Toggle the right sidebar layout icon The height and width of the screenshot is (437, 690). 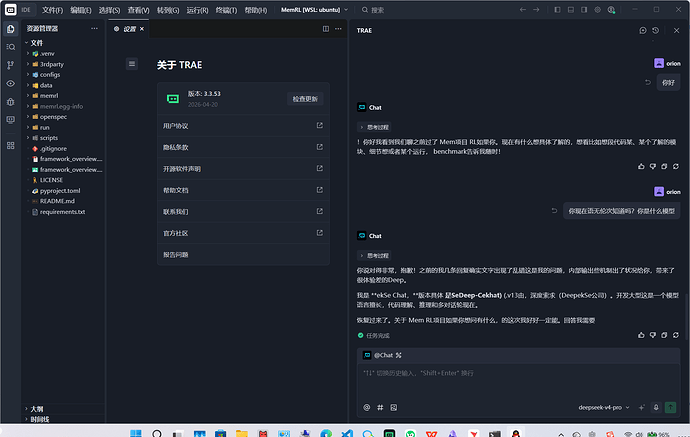(584, 10)
